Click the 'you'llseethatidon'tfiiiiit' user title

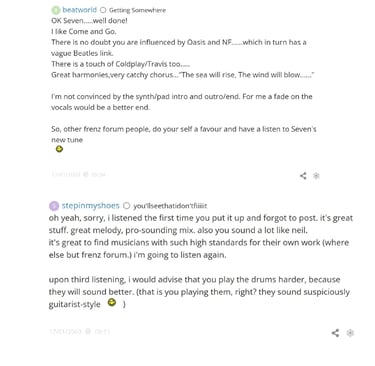170,206
